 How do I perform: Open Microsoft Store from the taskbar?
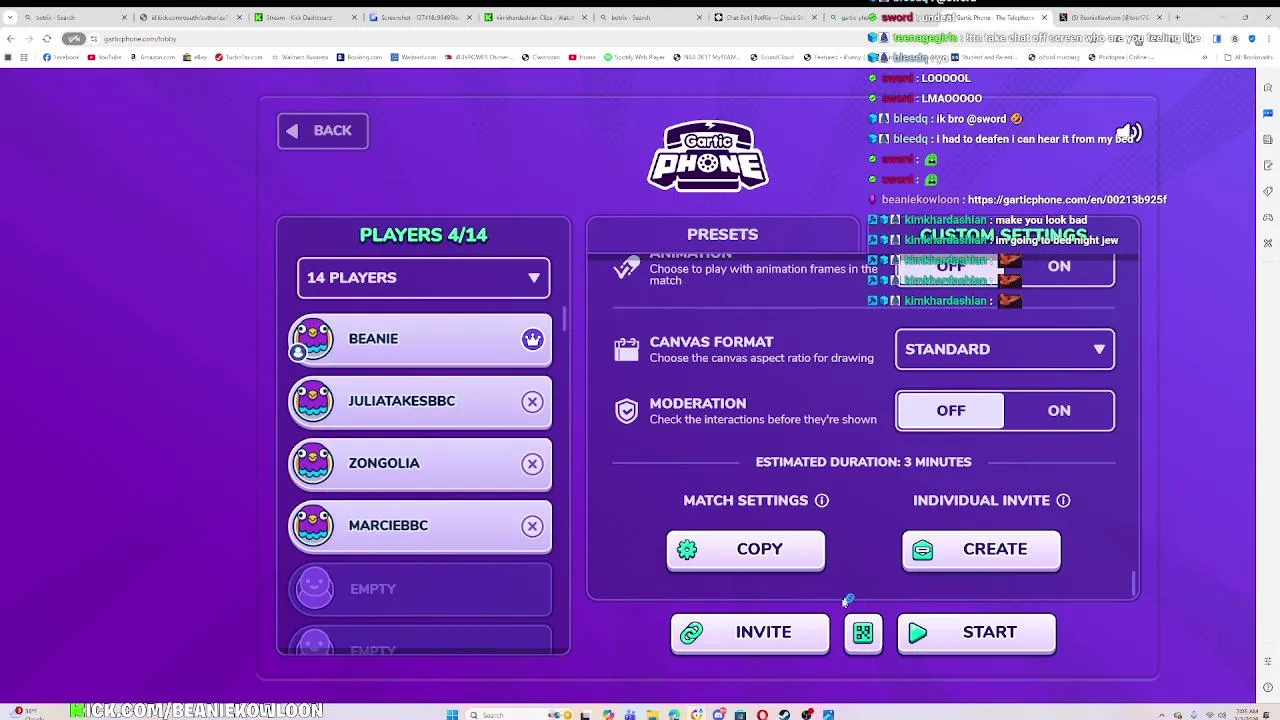click(x=740, y=714)
